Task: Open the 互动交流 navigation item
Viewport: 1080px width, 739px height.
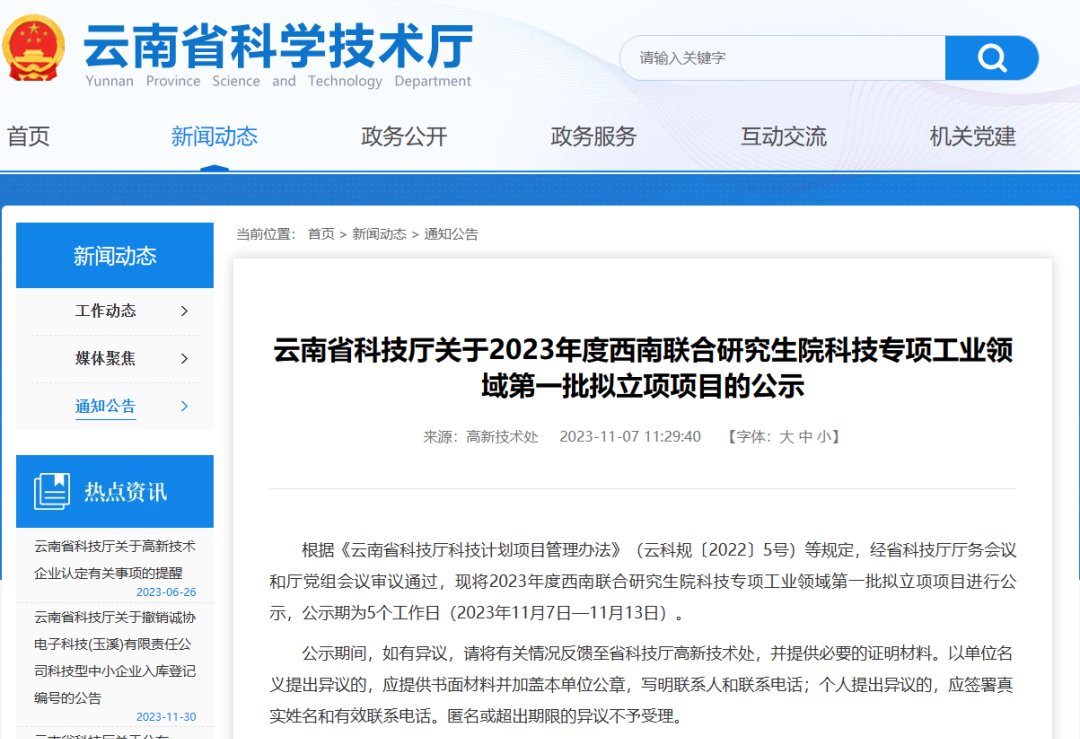Action: [783, 137]
